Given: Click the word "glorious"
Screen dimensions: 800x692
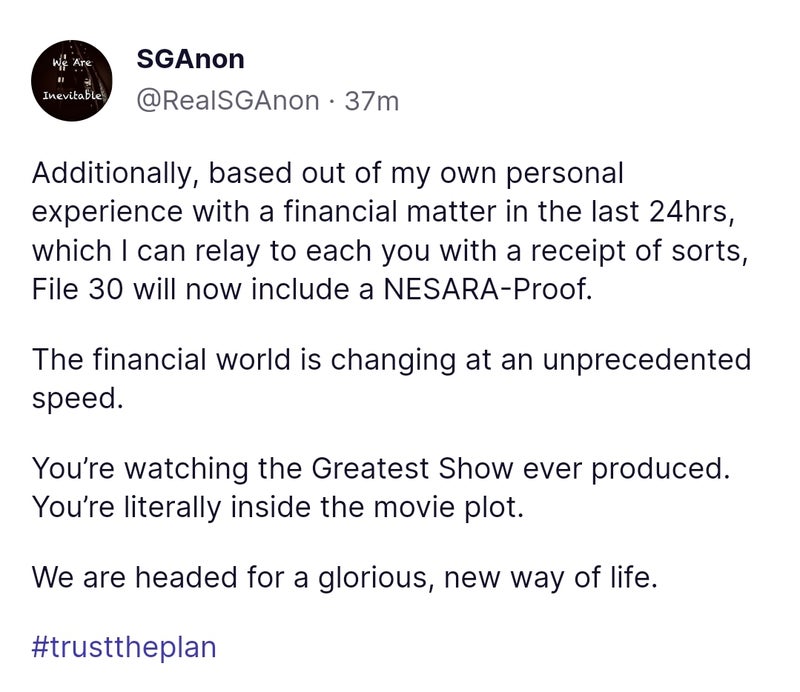Looking at the screenshot, I should 366,577.
